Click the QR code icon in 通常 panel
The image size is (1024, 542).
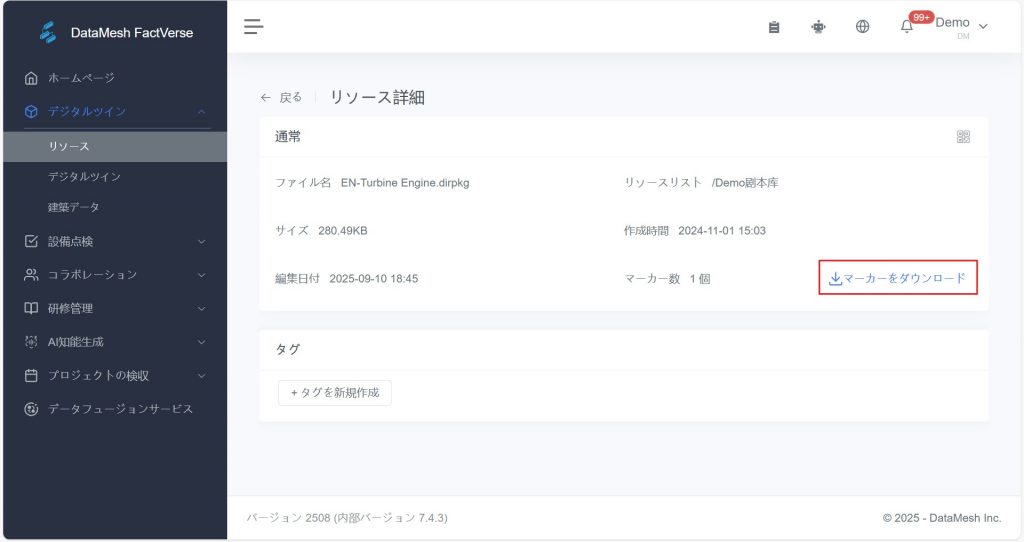click(x=963, y=137)
